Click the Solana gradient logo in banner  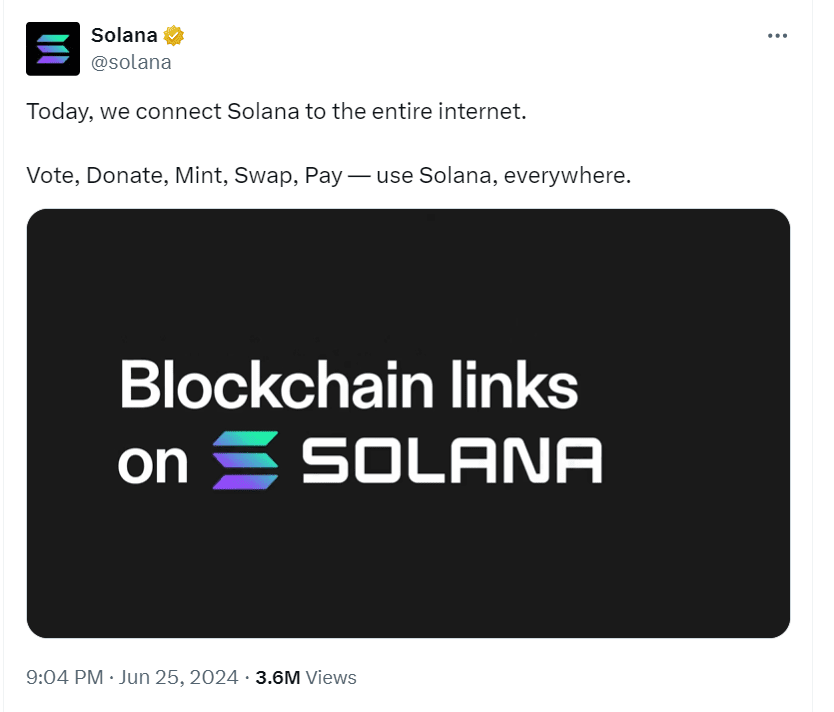pyautogui.click(x=245, y=460)
